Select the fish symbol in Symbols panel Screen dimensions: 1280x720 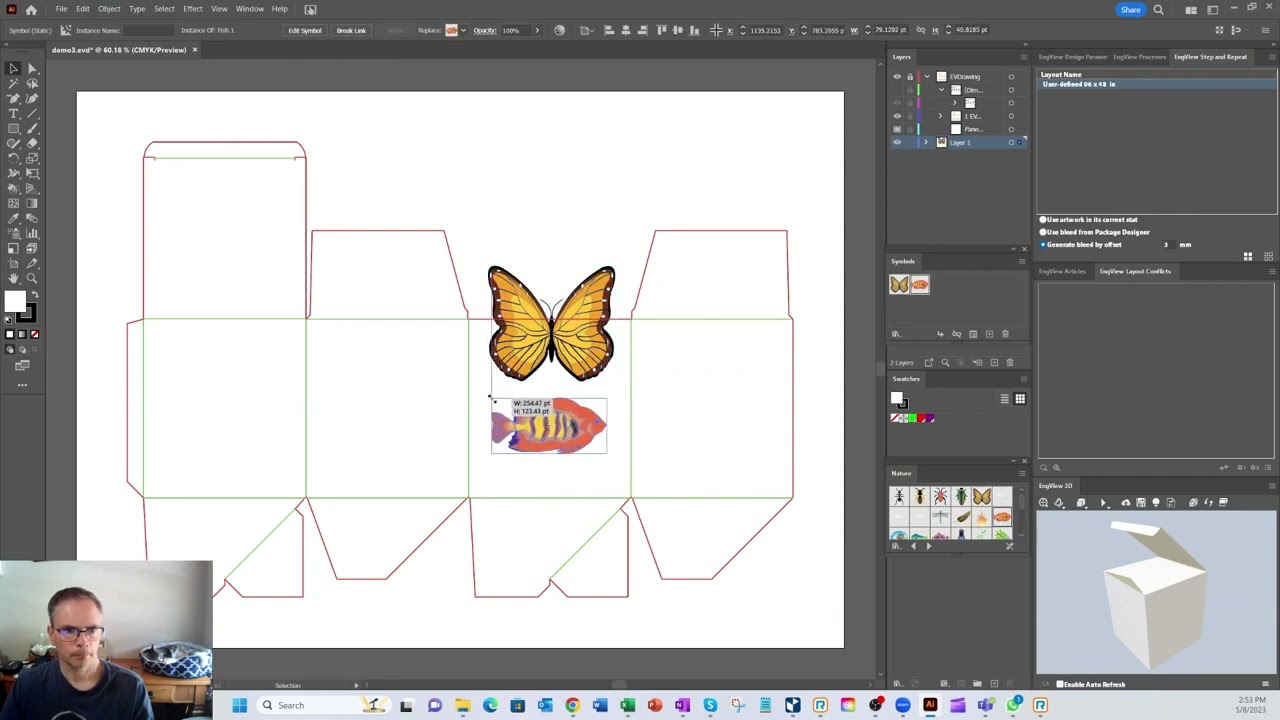click(920, 285)
